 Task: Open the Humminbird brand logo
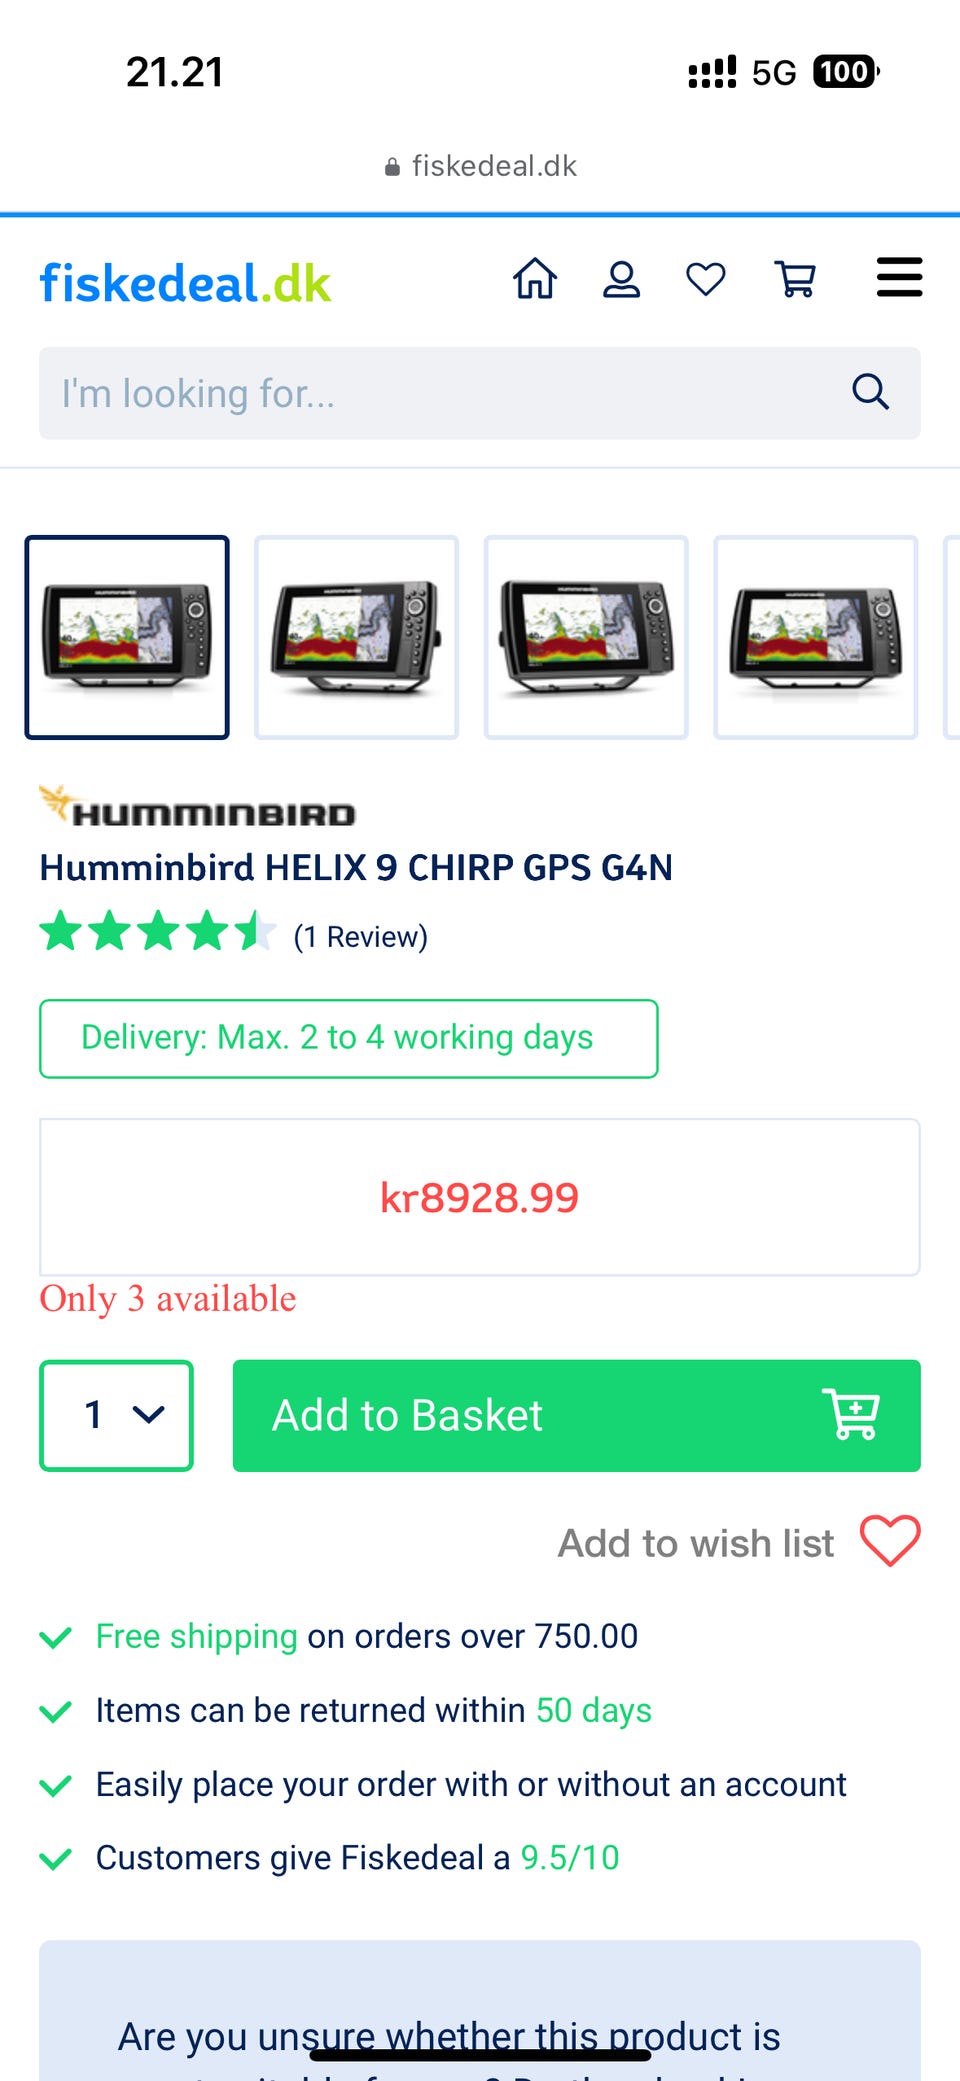(x=197, y=806)
